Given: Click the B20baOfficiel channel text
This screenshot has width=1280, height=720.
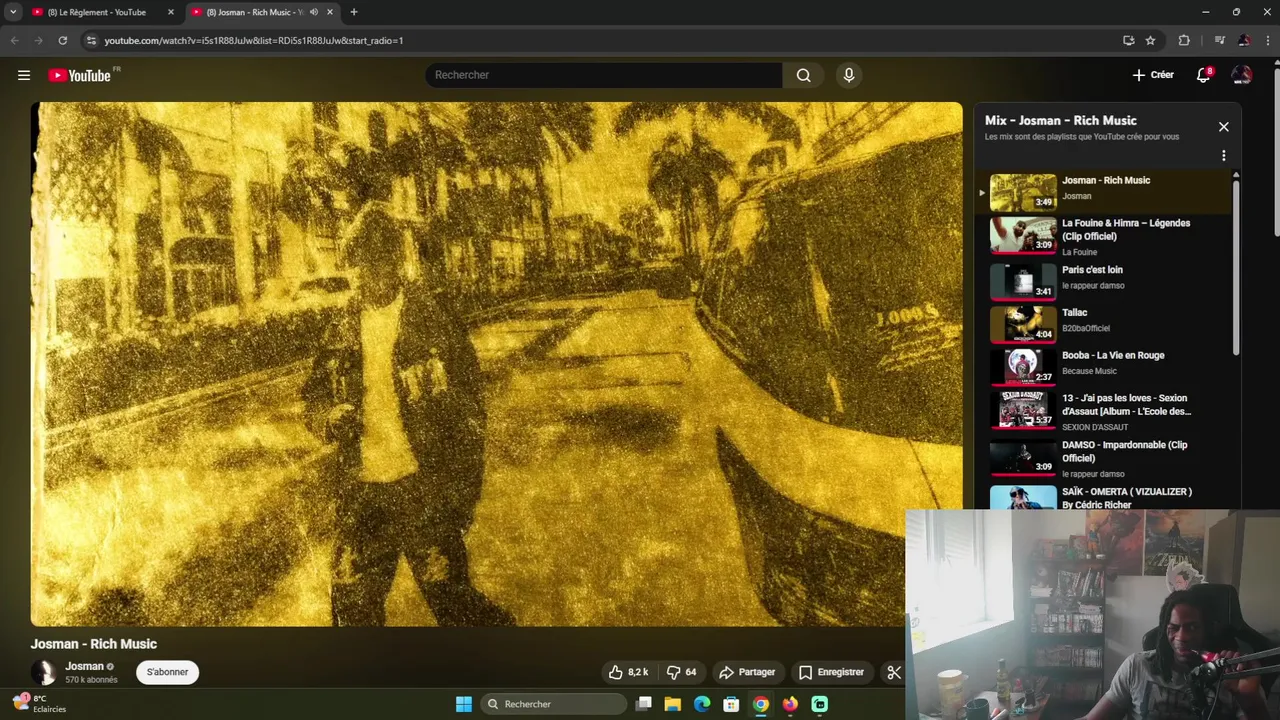Looking at the screenshot, I should [1086, 328].
